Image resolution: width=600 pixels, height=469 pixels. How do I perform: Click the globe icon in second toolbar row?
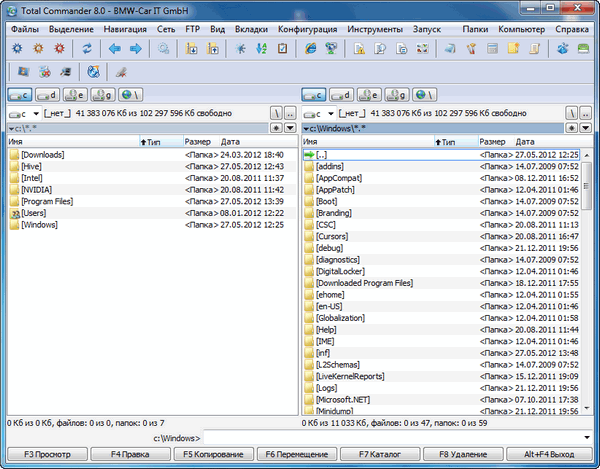93,72
